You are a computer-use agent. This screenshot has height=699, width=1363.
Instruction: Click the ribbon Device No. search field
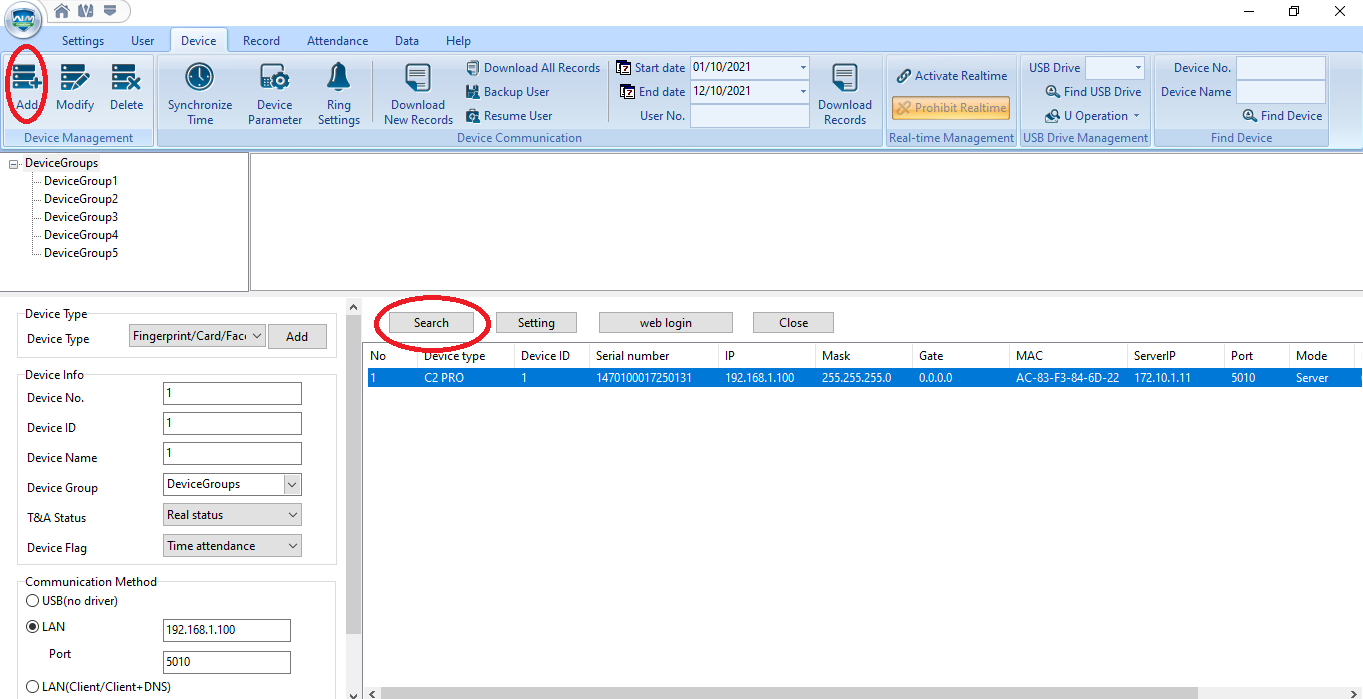point(1281,68)
